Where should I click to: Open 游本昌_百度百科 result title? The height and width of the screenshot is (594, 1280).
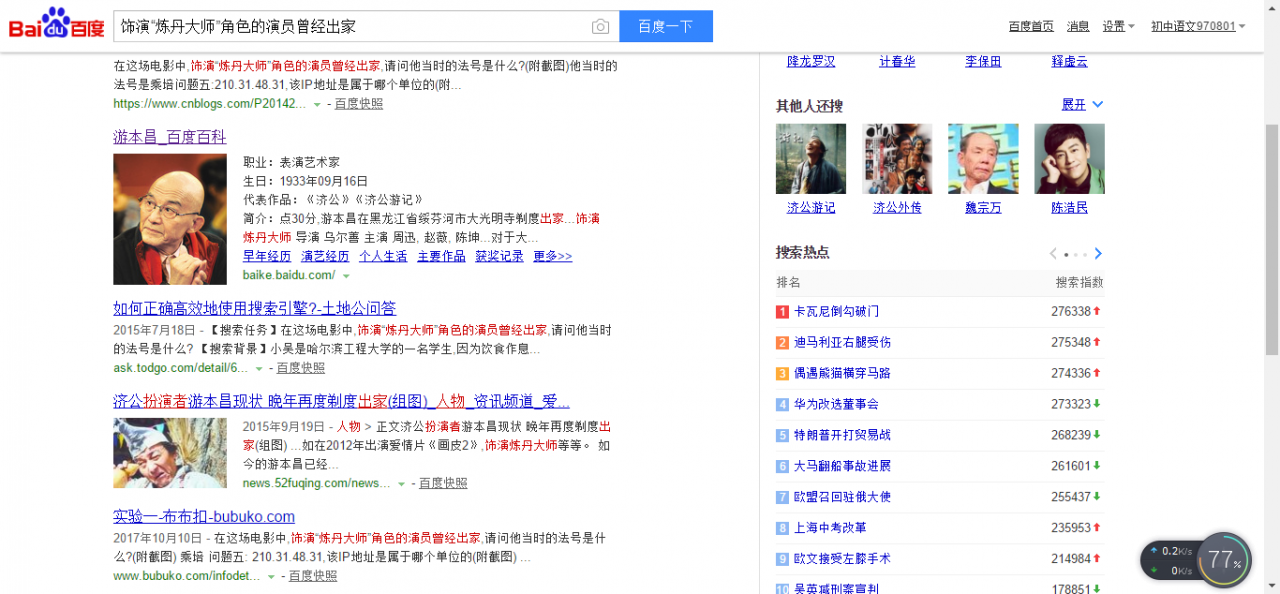pyautogui.click(x=170, y=137)
